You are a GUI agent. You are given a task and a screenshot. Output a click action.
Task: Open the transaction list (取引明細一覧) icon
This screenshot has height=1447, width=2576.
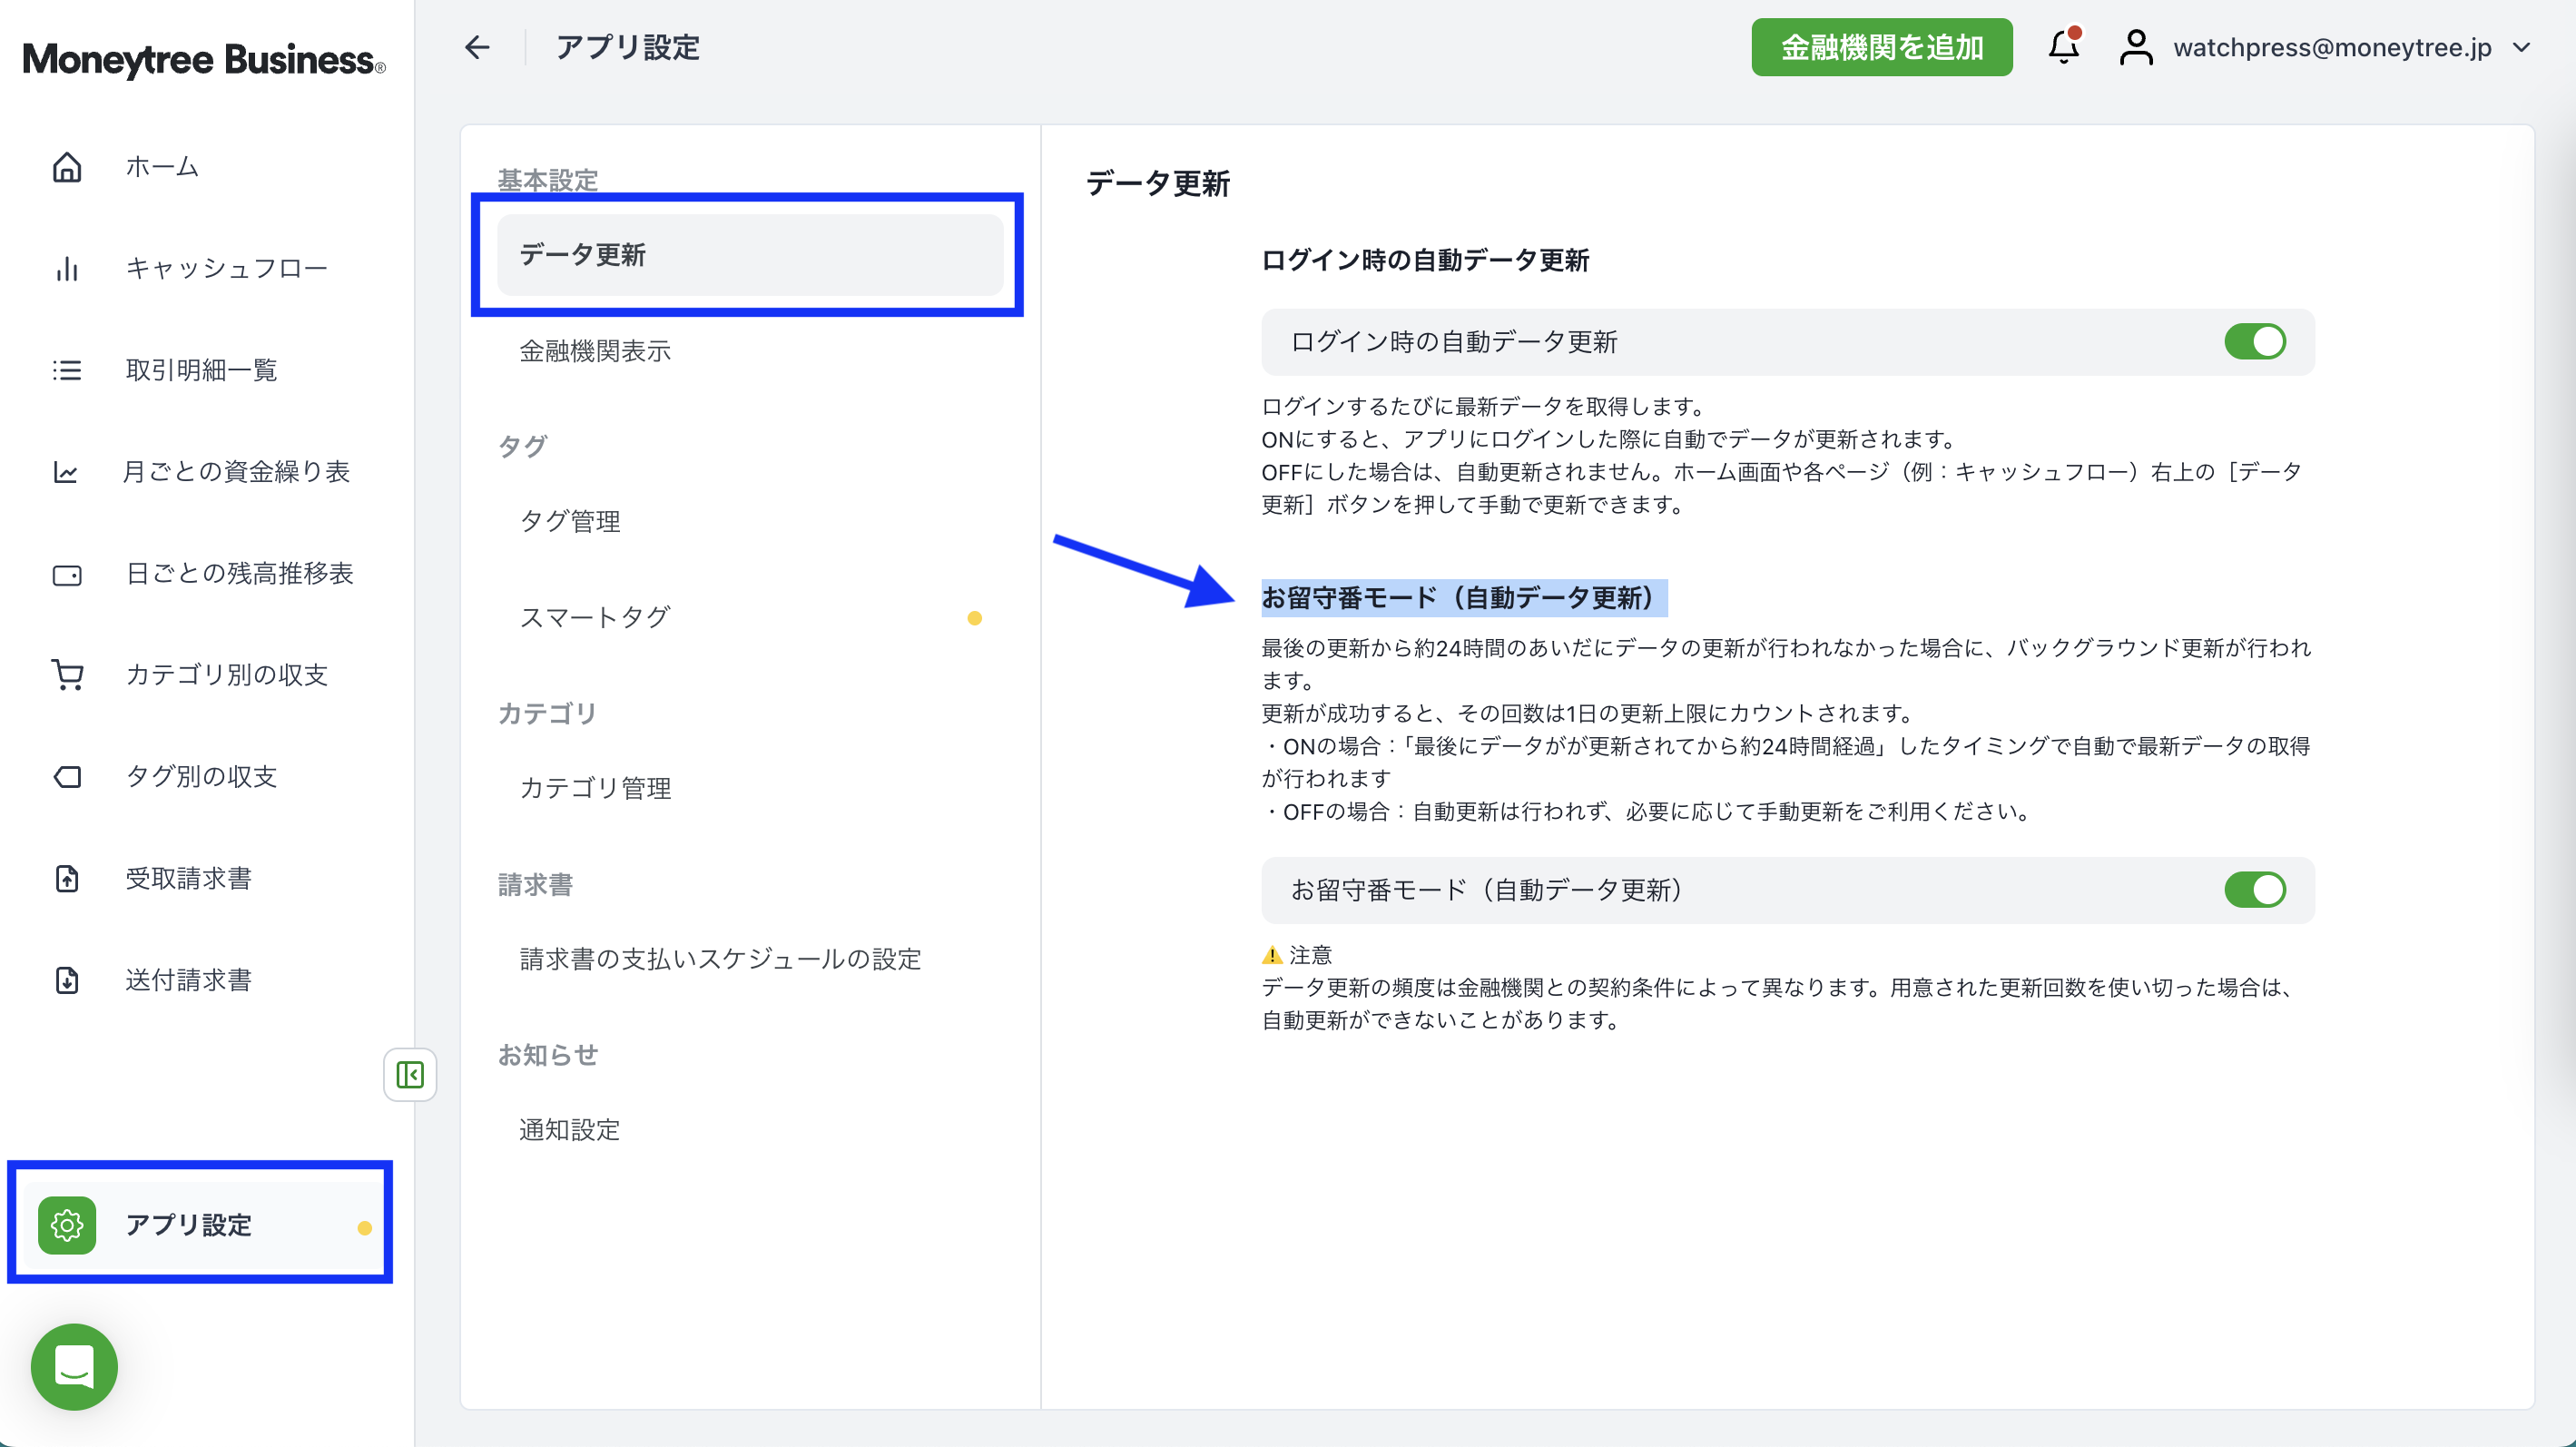67,370
